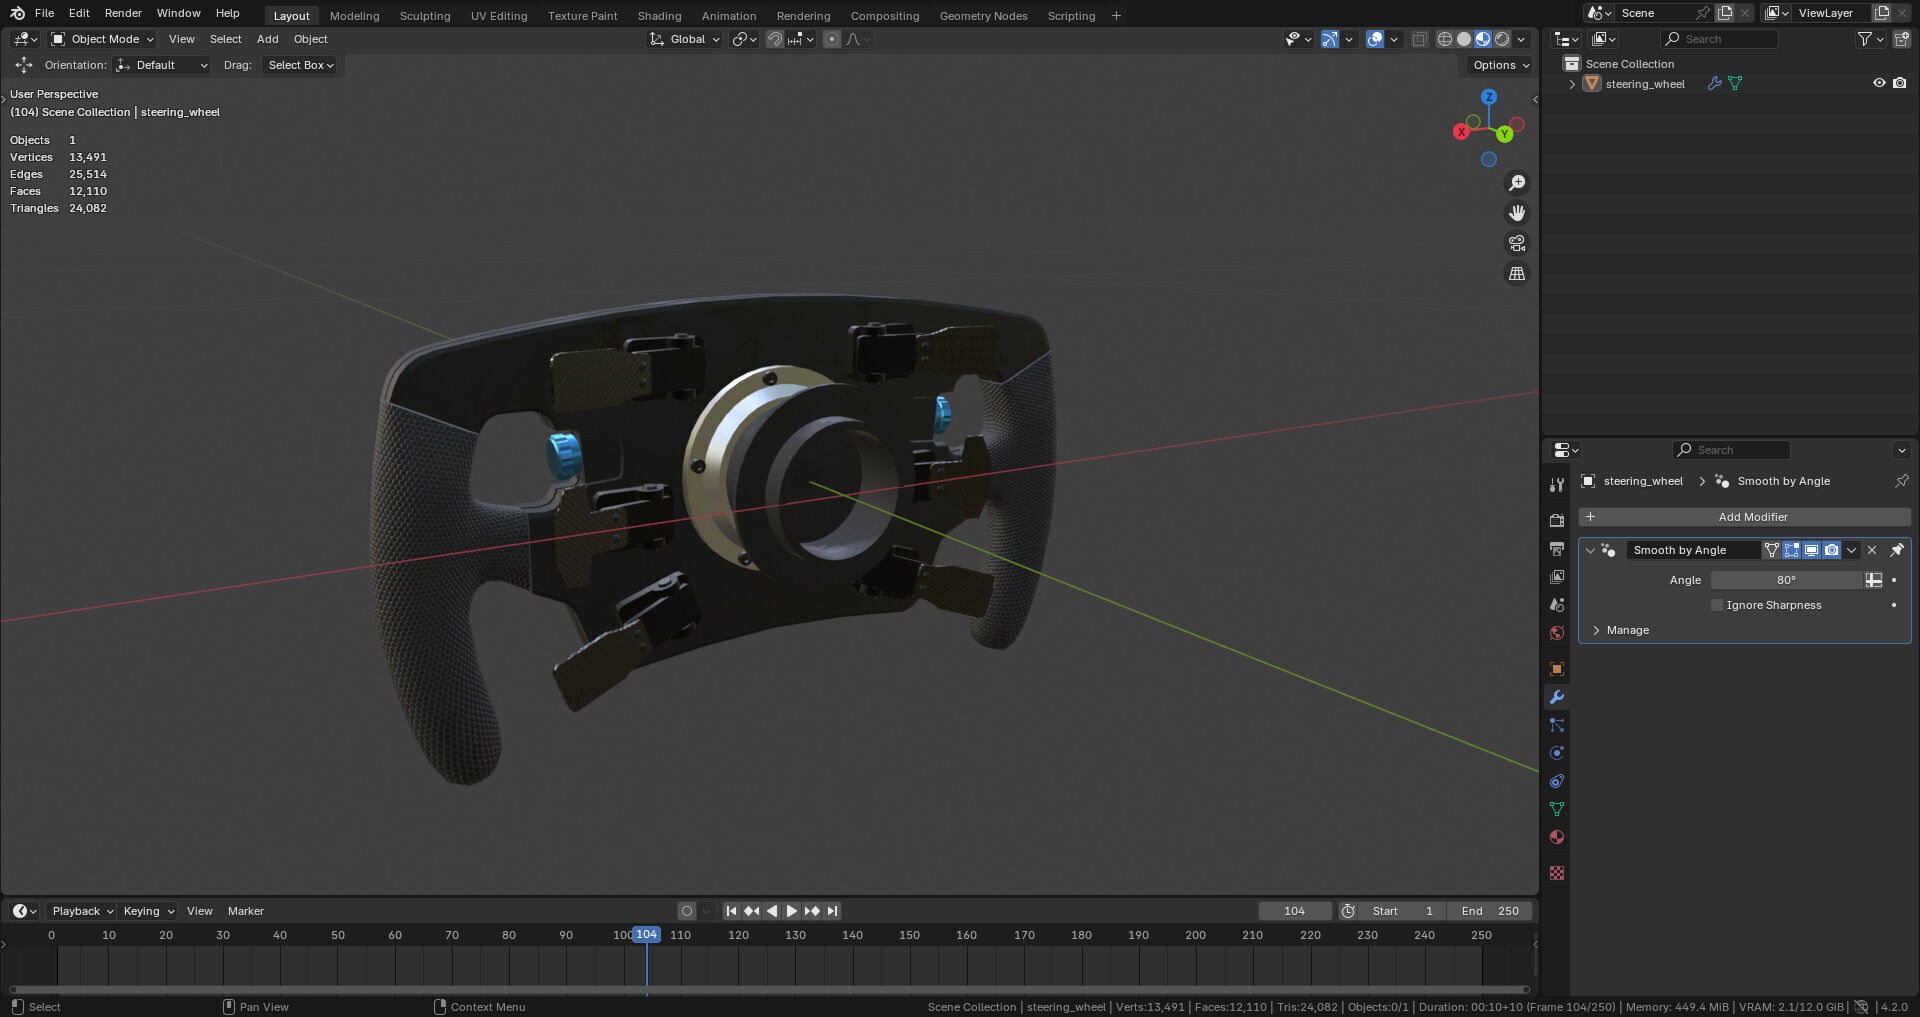Switch to the Geometry Nodes workspace tab
Screen dimensions: 1920x1017
coord(983,16)
